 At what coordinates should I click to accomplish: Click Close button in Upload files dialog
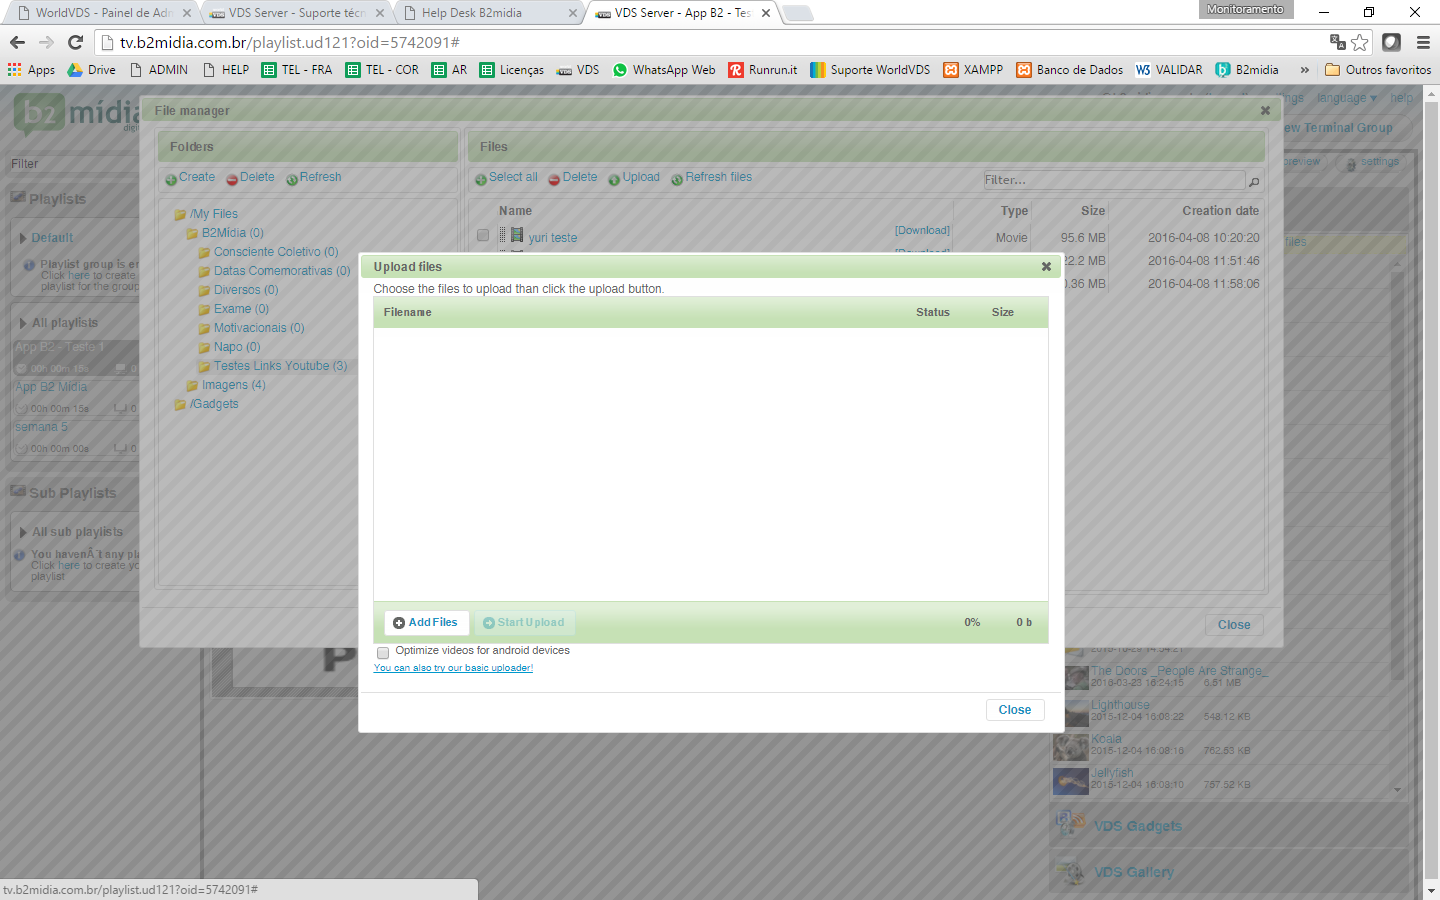click(1015, 710)
